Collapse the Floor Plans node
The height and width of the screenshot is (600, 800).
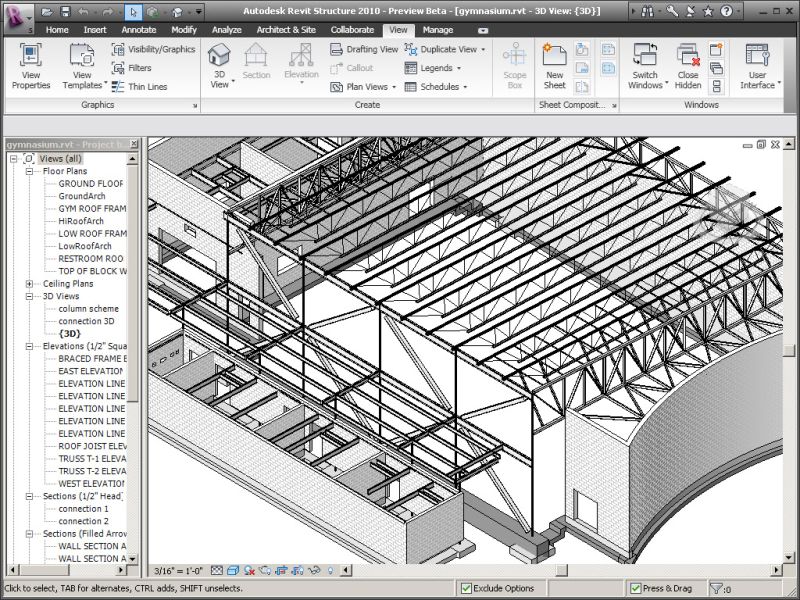click(29, 171)
